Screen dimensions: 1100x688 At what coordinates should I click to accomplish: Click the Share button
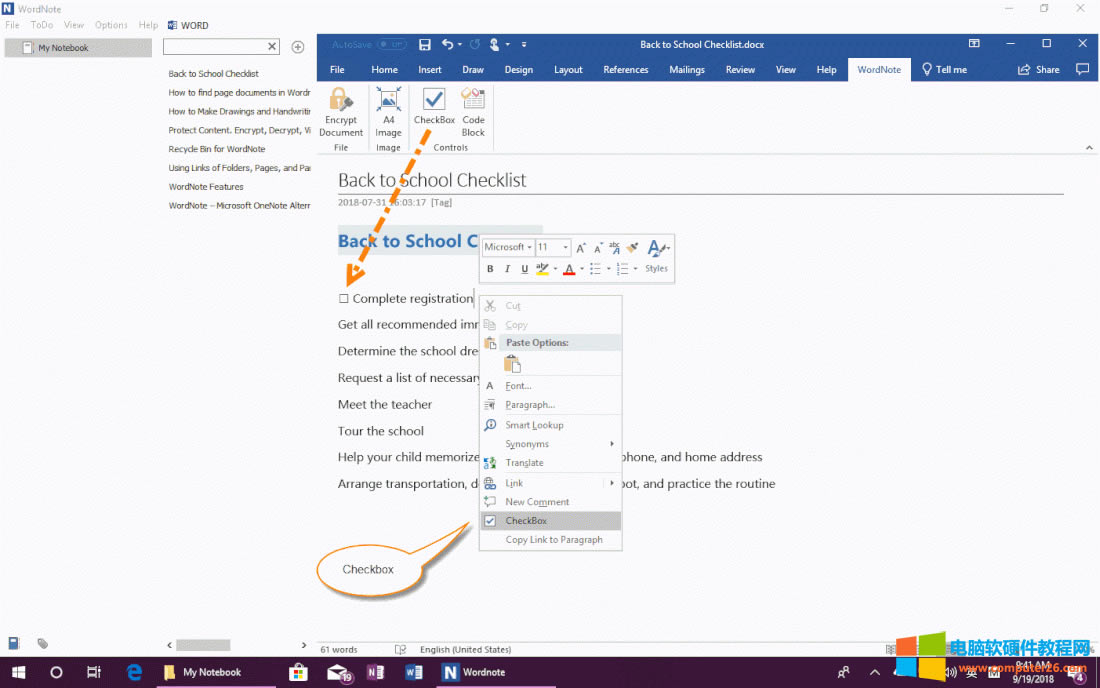coord(1038,70)
